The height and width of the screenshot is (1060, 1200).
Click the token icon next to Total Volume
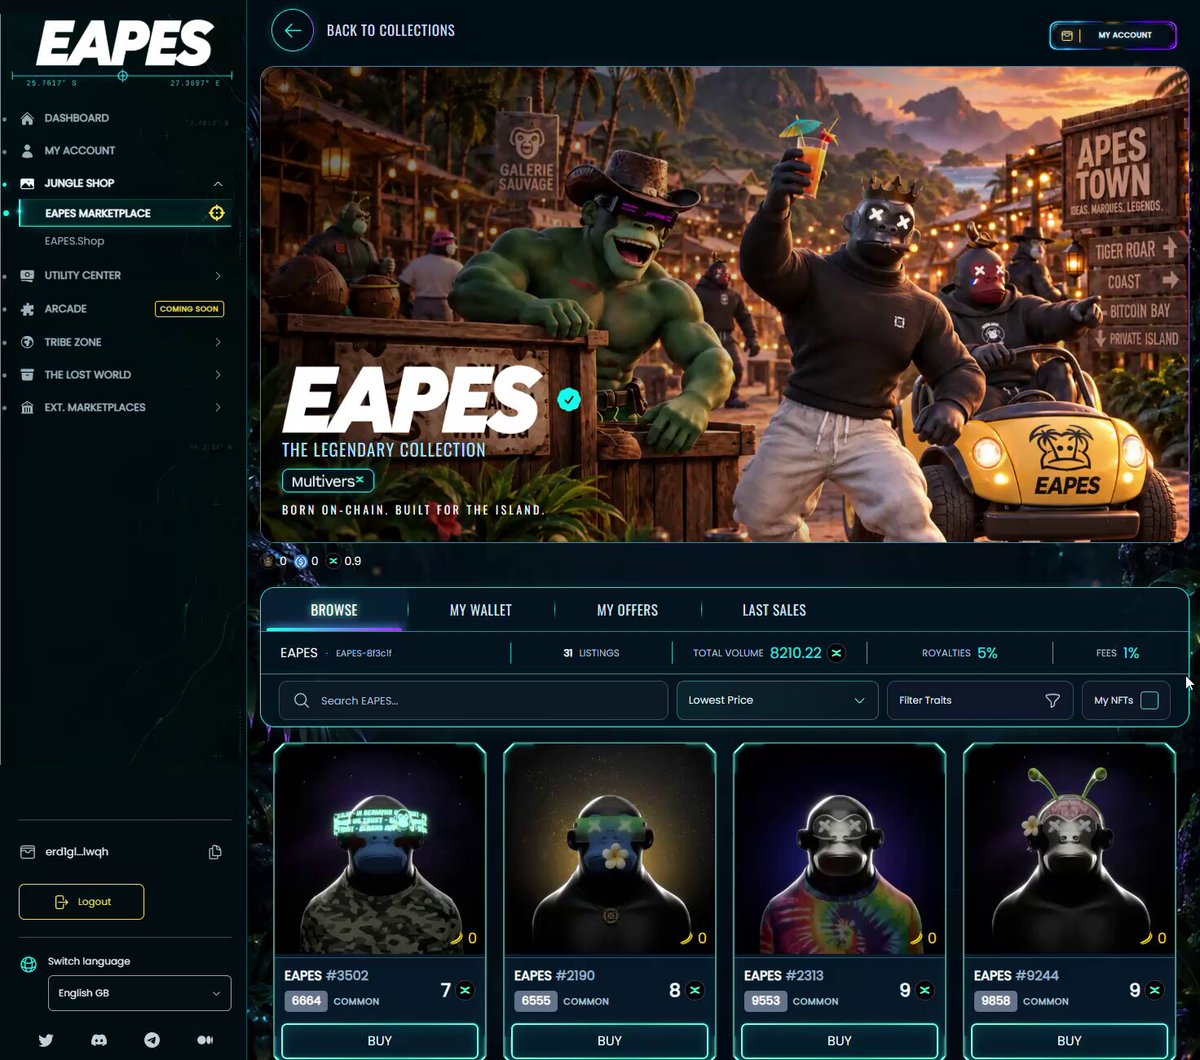tap(837, 653)
